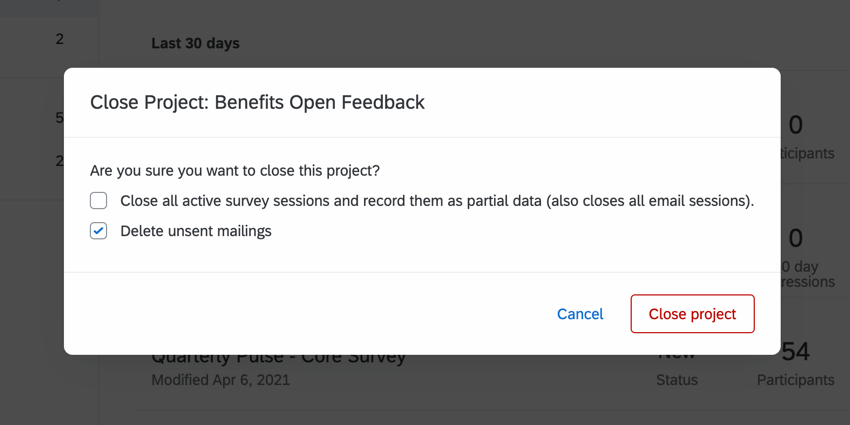The image size is (850, 425).
Task: Click the Cancel link in the dialog
Action: pos(580,314)
